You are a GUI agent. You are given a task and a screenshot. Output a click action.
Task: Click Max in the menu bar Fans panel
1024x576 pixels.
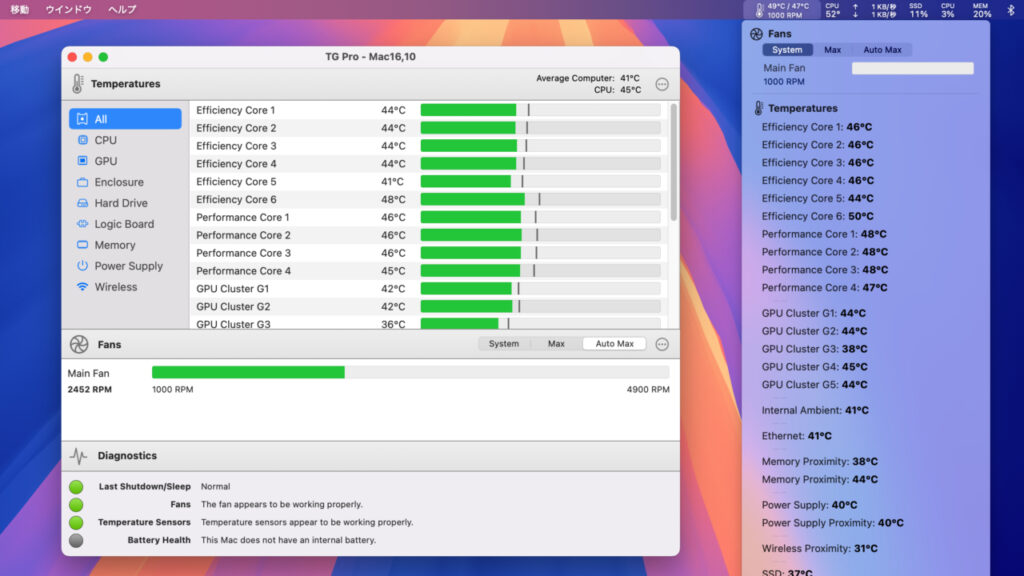coord(834,49)
